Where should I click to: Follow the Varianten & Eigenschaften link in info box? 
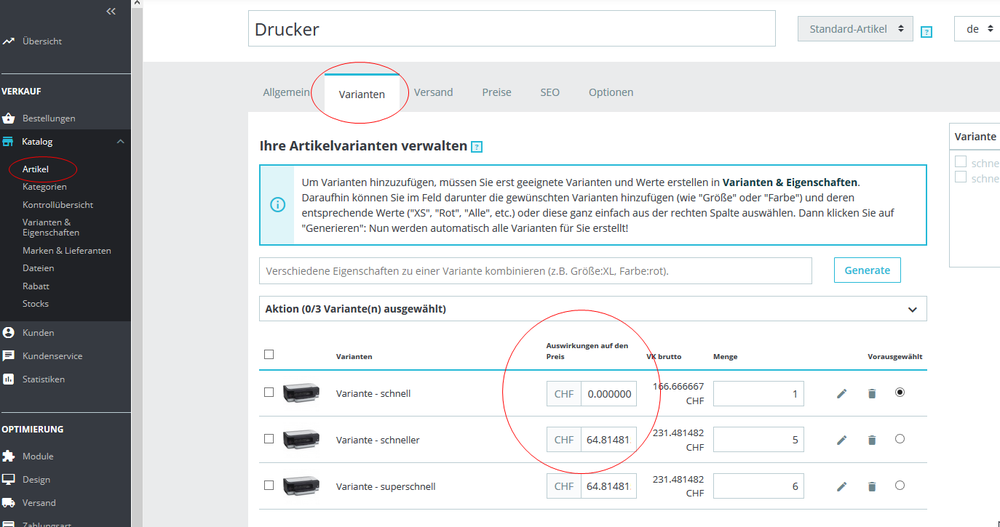[790, 182]
